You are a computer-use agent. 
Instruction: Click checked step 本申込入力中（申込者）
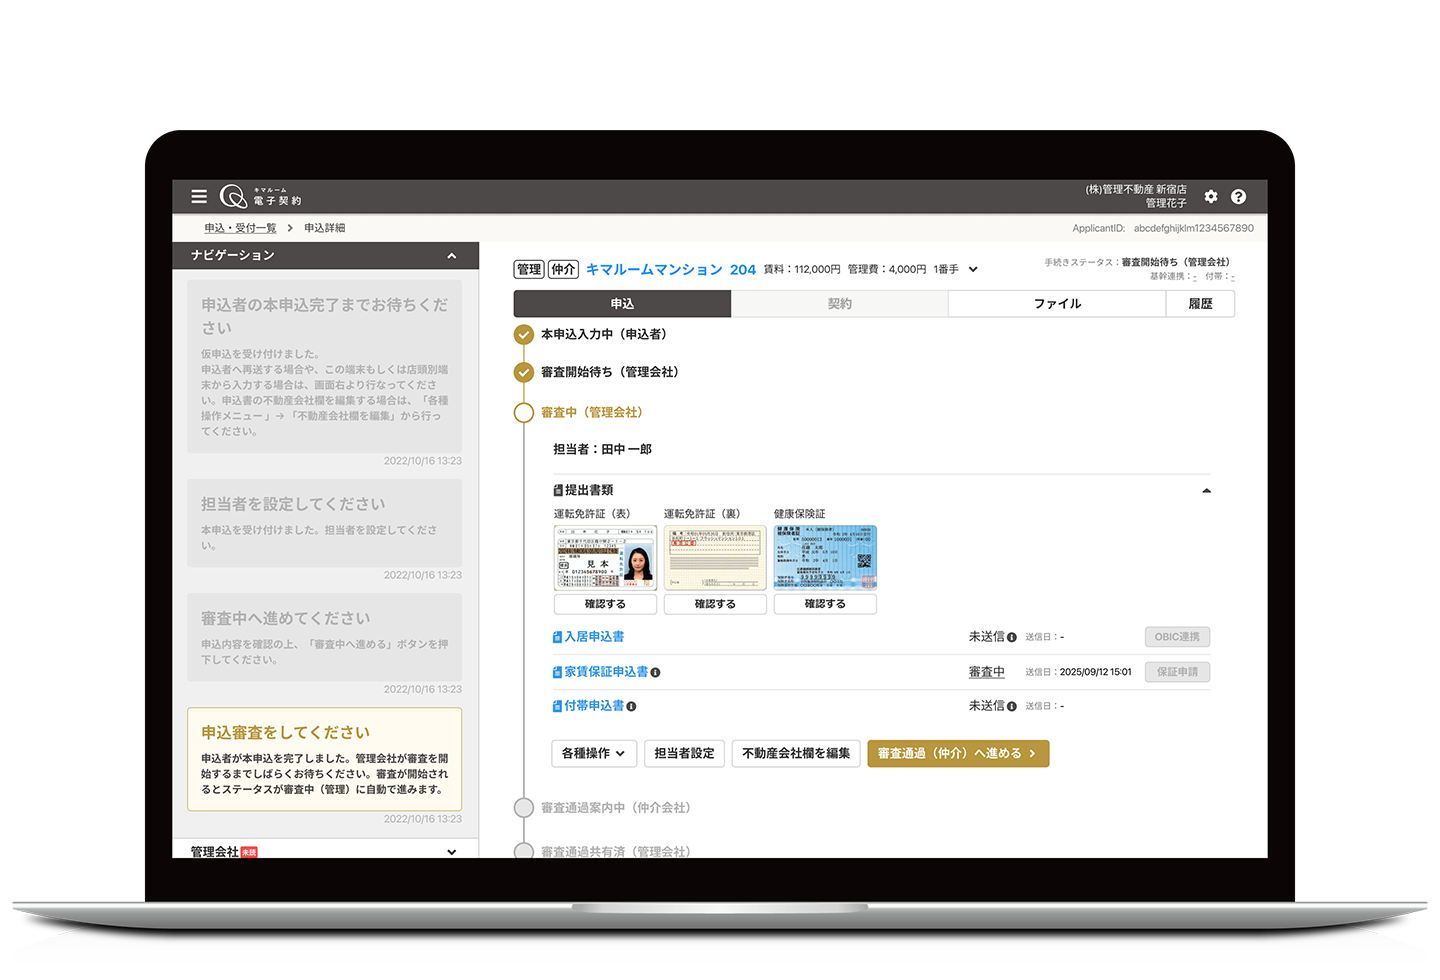click(x=524, y=335)
